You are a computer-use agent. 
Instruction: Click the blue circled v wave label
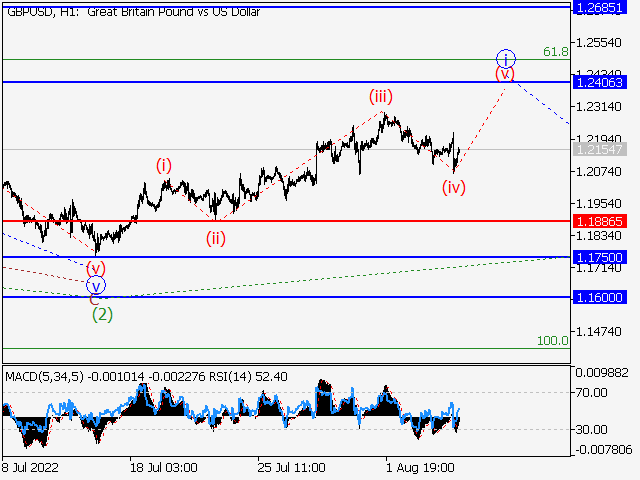(x=96, y=286)
